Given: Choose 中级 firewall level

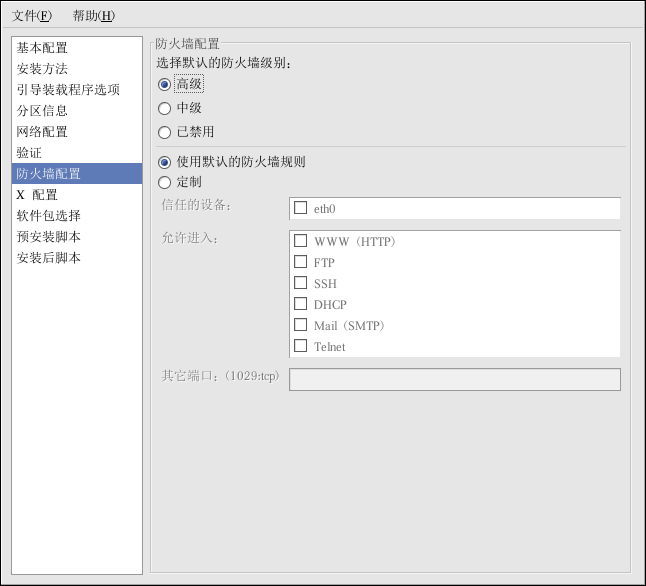Looking at the screenshot, I should tap(165, 108).
